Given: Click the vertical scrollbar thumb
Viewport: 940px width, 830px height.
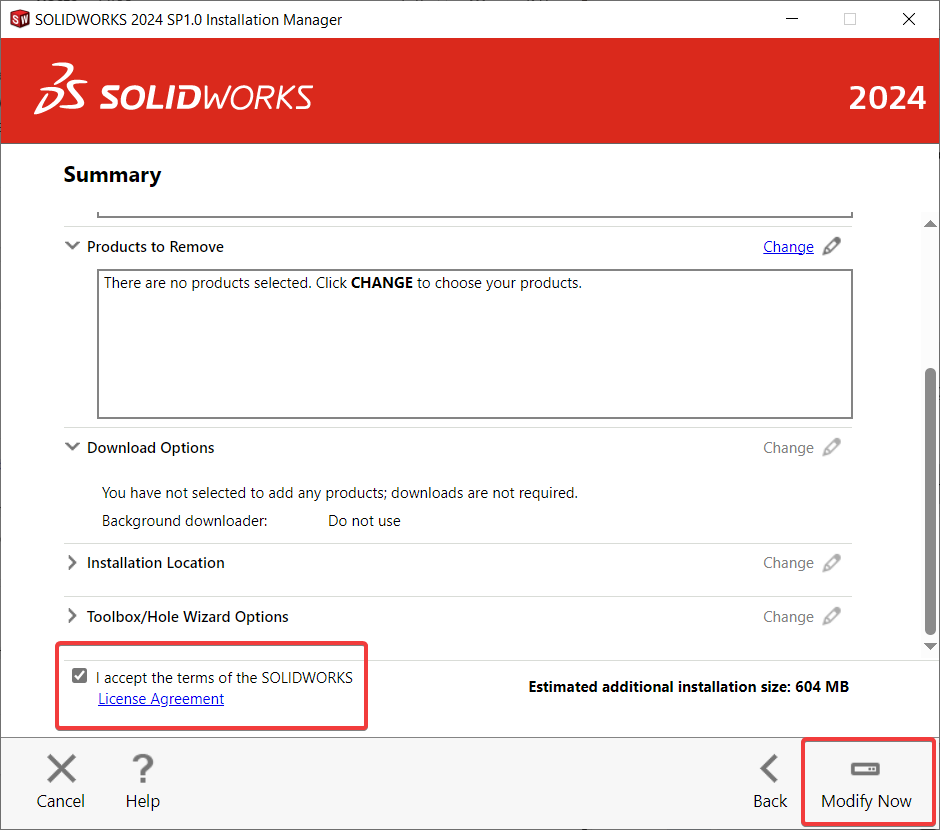Looking at the screenshot, I should (930, 501).
